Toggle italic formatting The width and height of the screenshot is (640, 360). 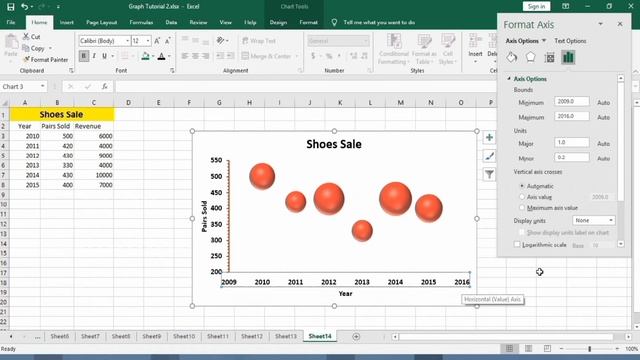[94, 56]
